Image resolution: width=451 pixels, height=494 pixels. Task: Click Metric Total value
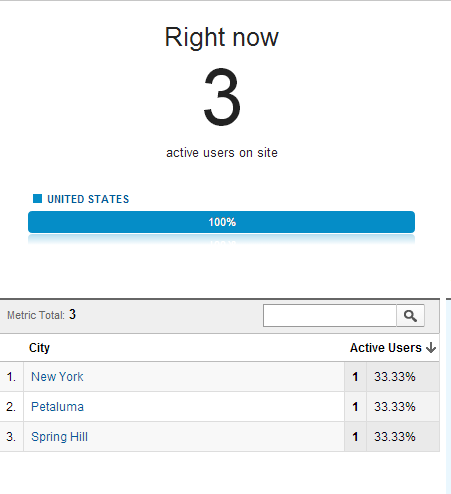(72, 314)
